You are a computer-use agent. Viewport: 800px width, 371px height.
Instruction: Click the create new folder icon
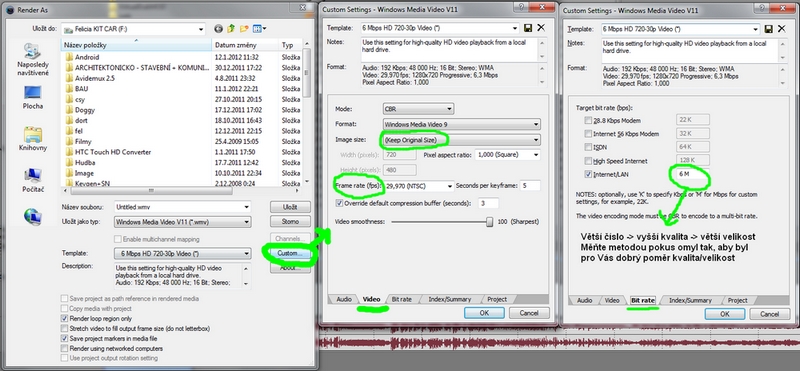[244, 29]
